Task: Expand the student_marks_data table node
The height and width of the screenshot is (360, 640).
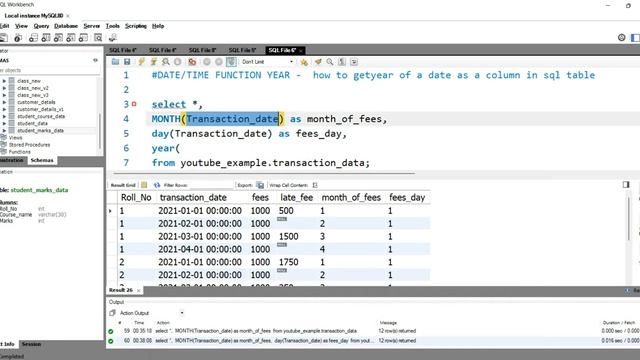Action: (x=4, y=131)
